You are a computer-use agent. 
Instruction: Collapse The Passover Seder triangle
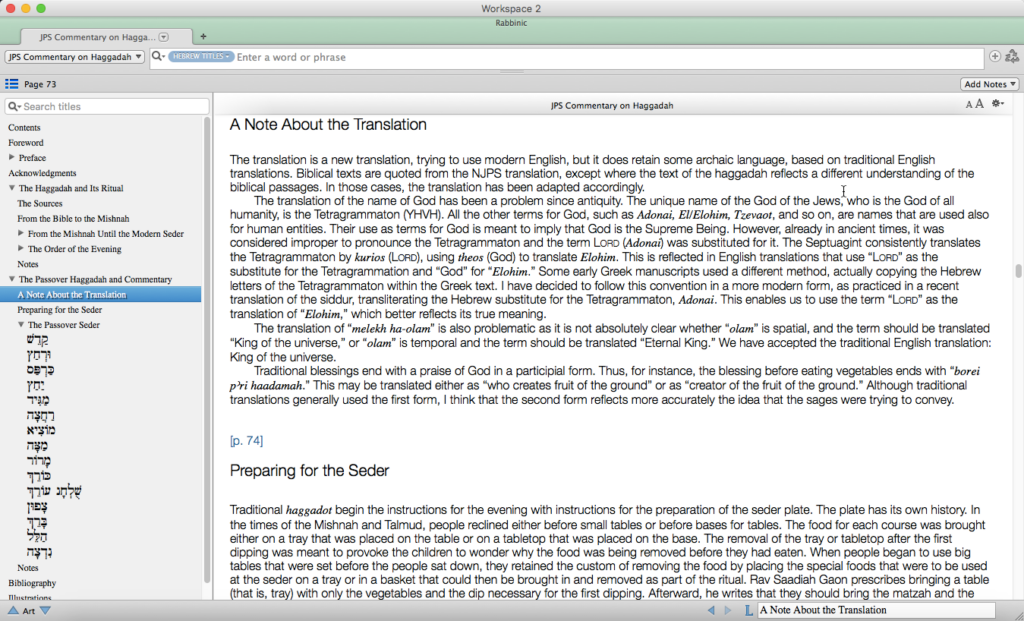(21, 325)
